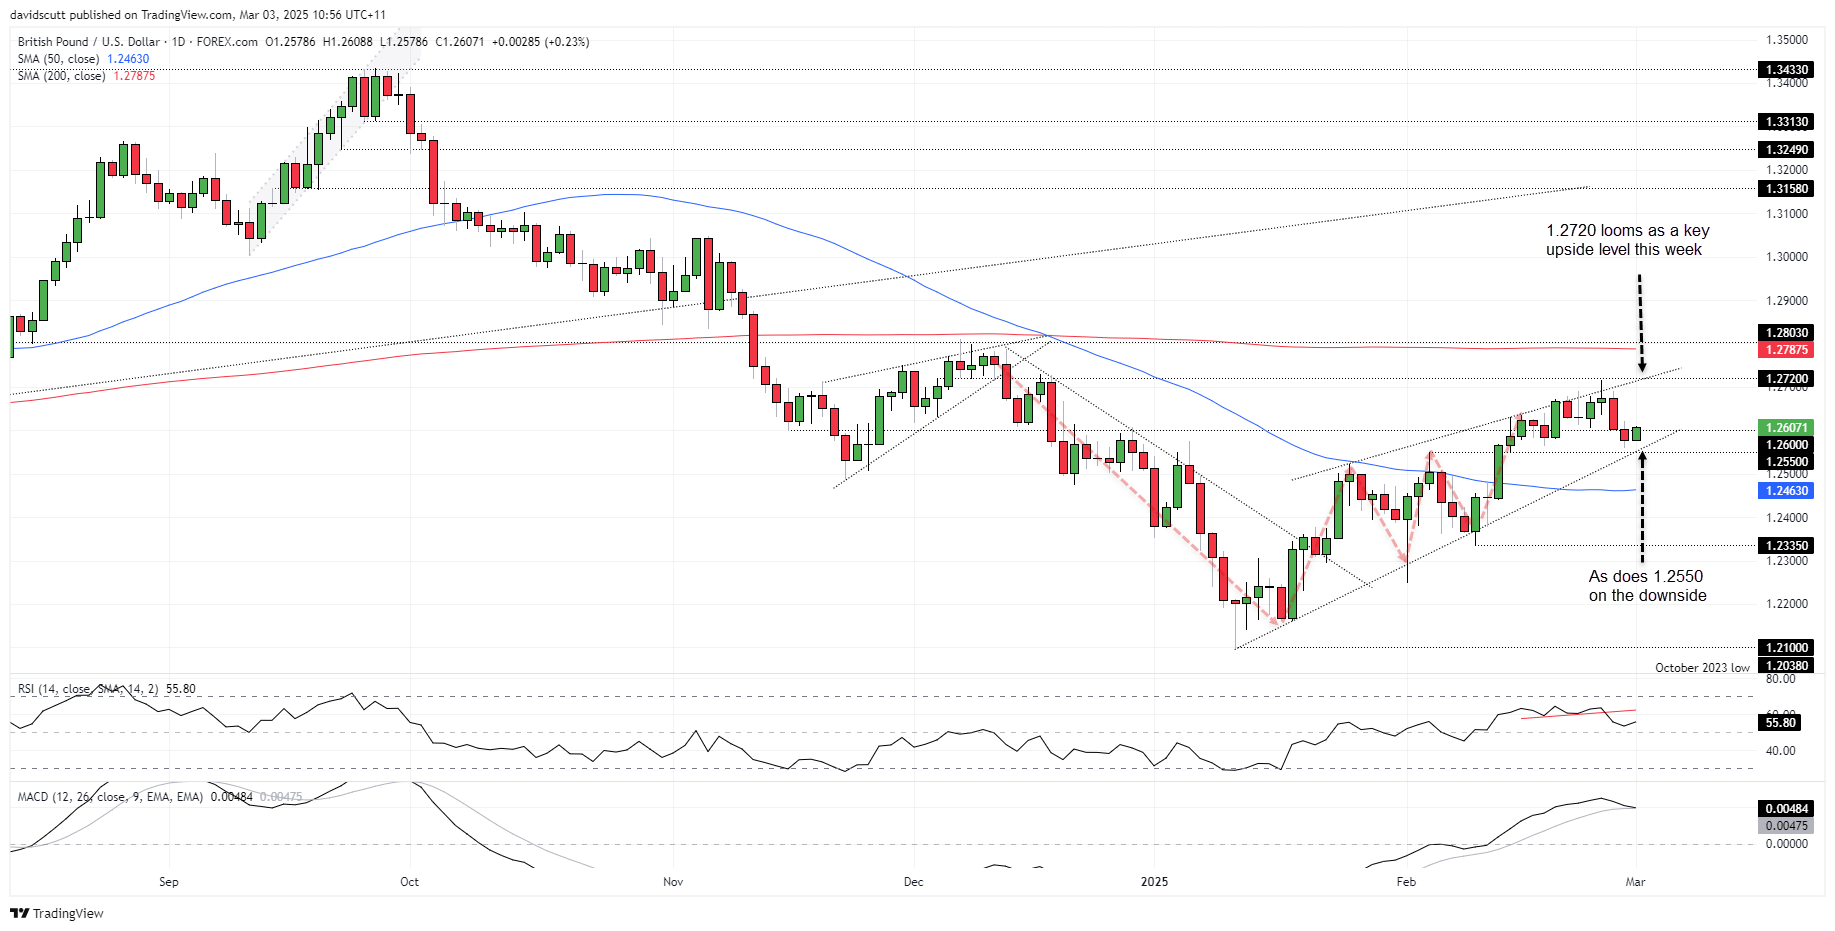Click the October 2023 low annotation
The height and width of the screenshot is (931, 1835).
click(1702, 668)
